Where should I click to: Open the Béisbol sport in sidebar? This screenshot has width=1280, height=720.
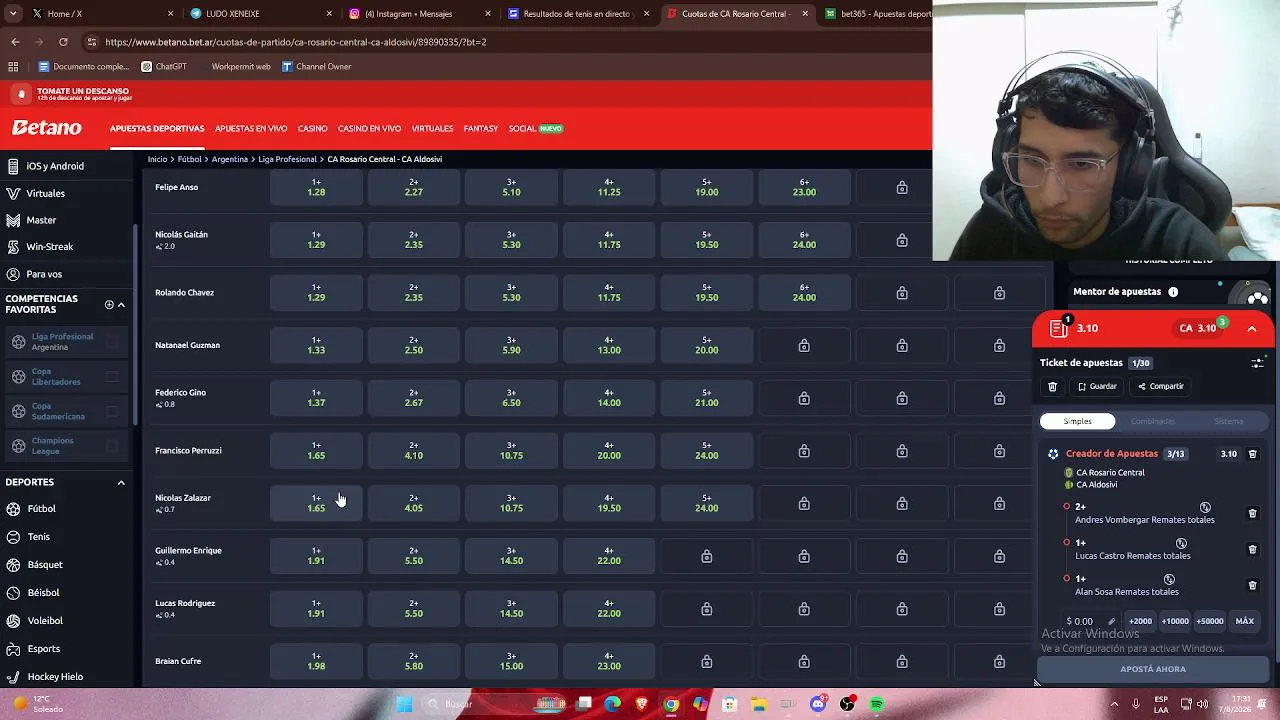[43, 593]
